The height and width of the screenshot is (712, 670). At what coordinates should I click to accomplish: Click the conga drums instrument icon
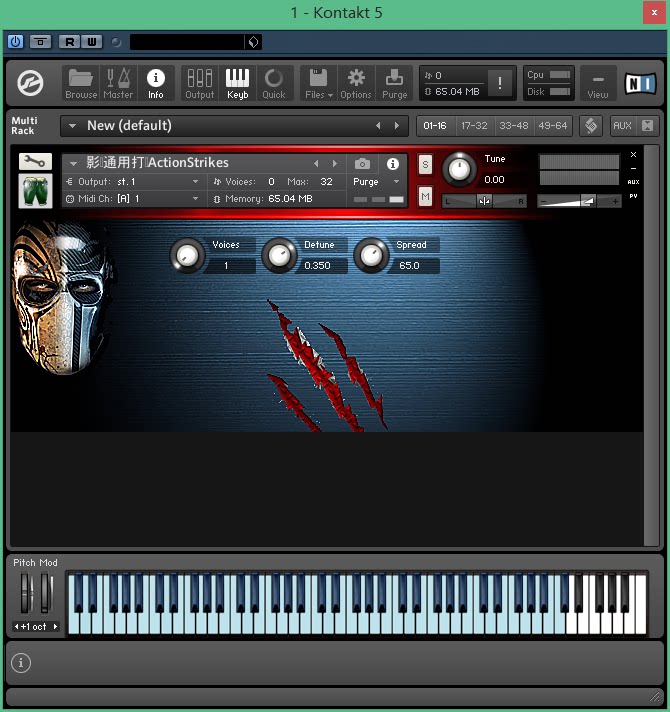pyautogui.click(x=35, y=191)
